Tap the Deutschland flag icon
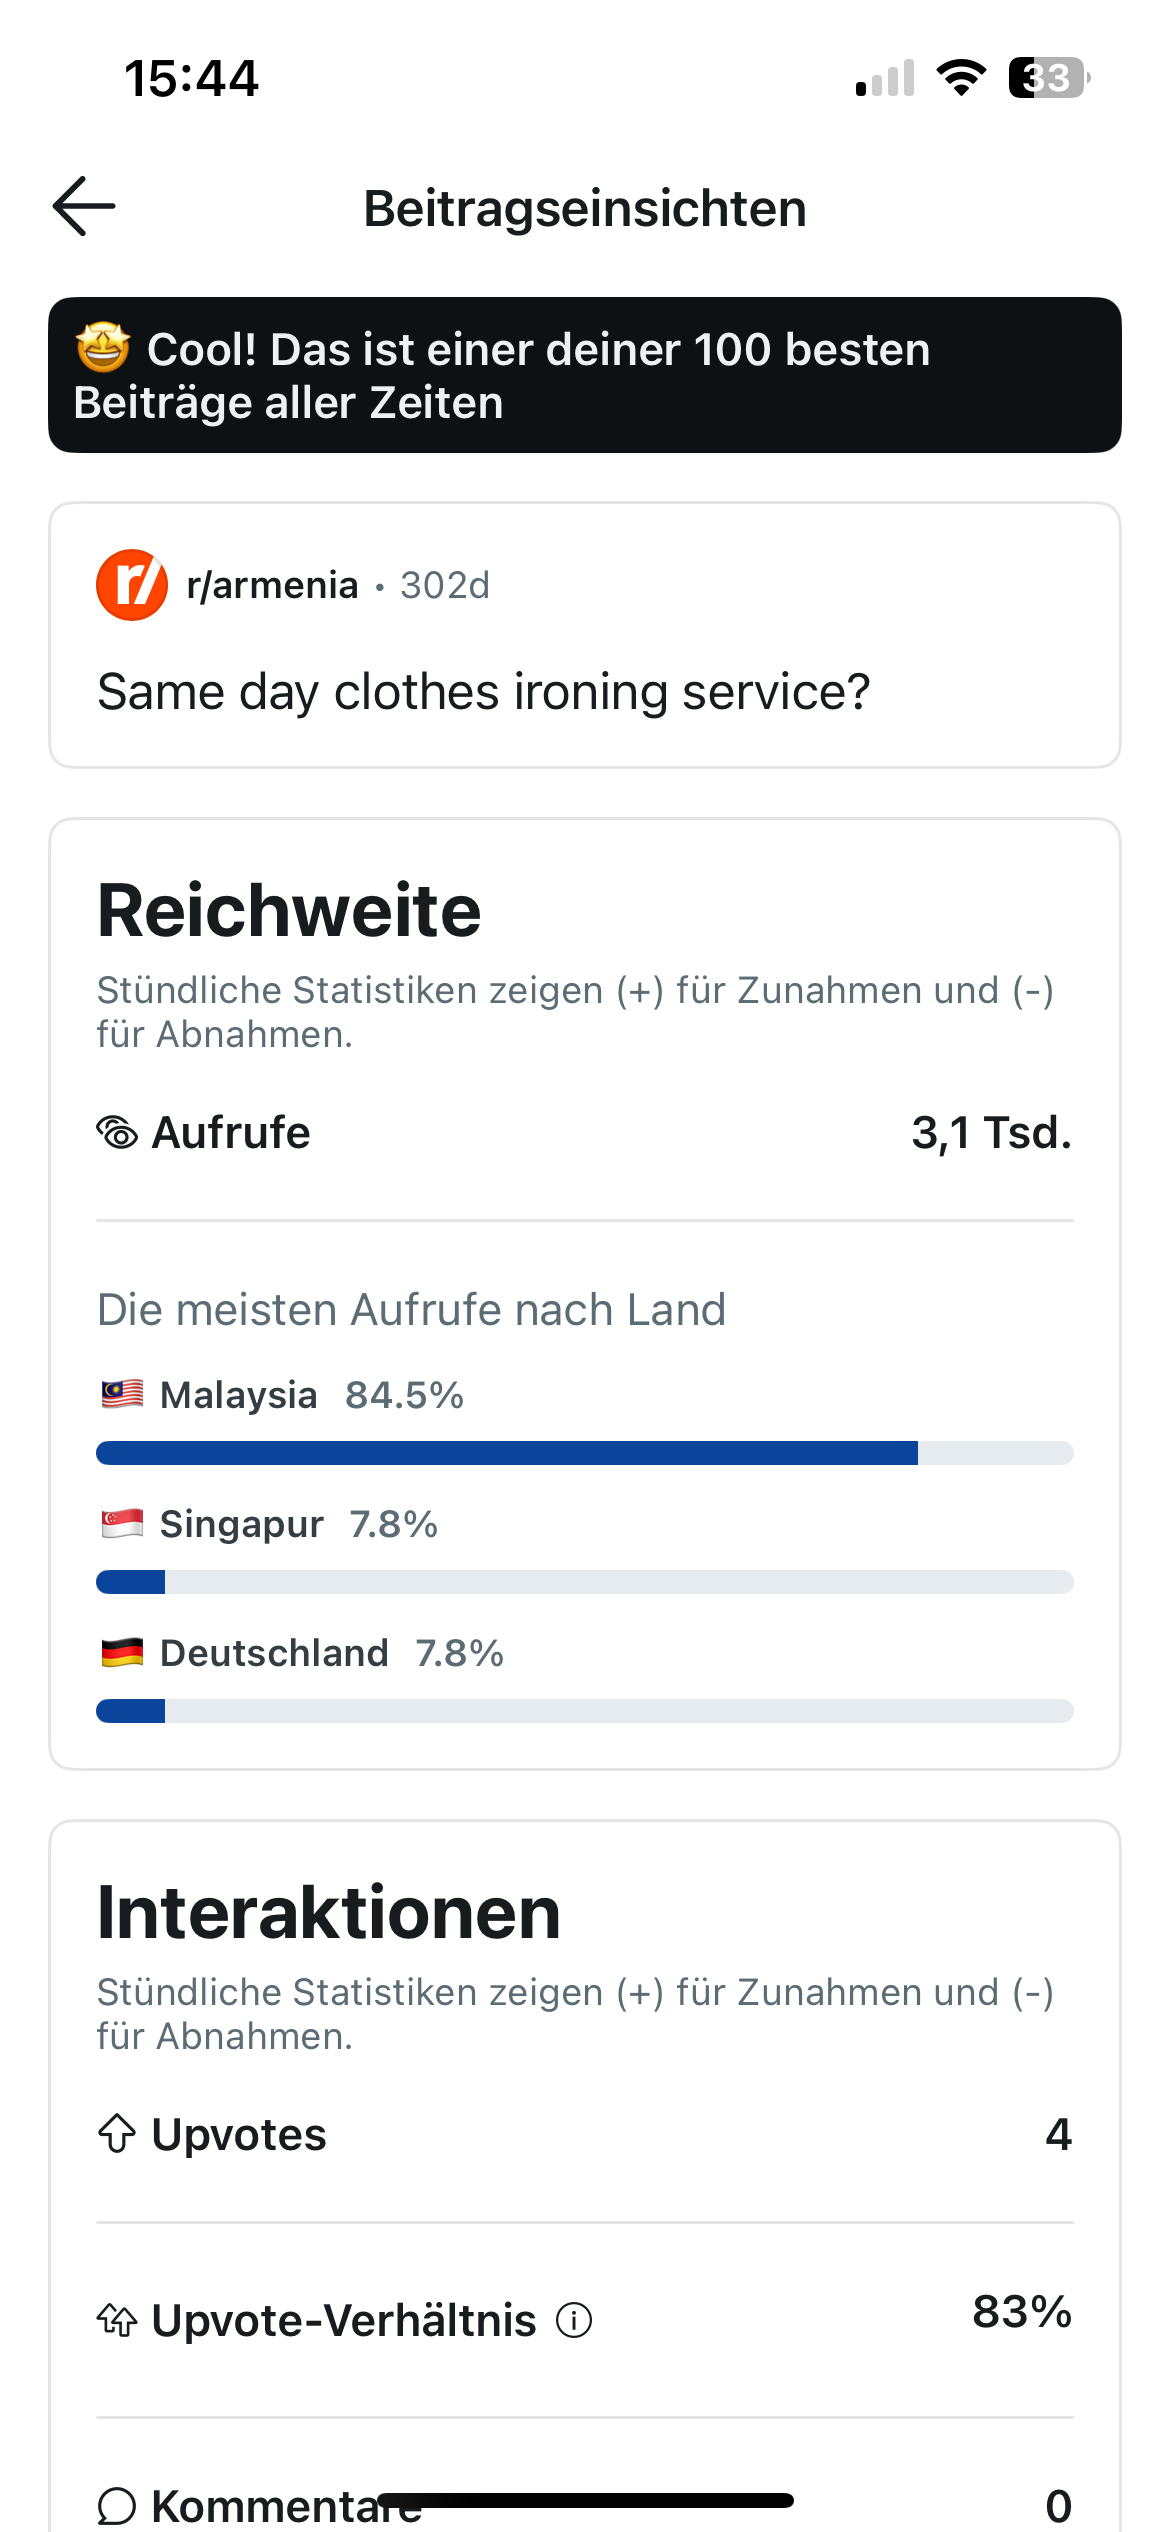 click(122, 1653)
